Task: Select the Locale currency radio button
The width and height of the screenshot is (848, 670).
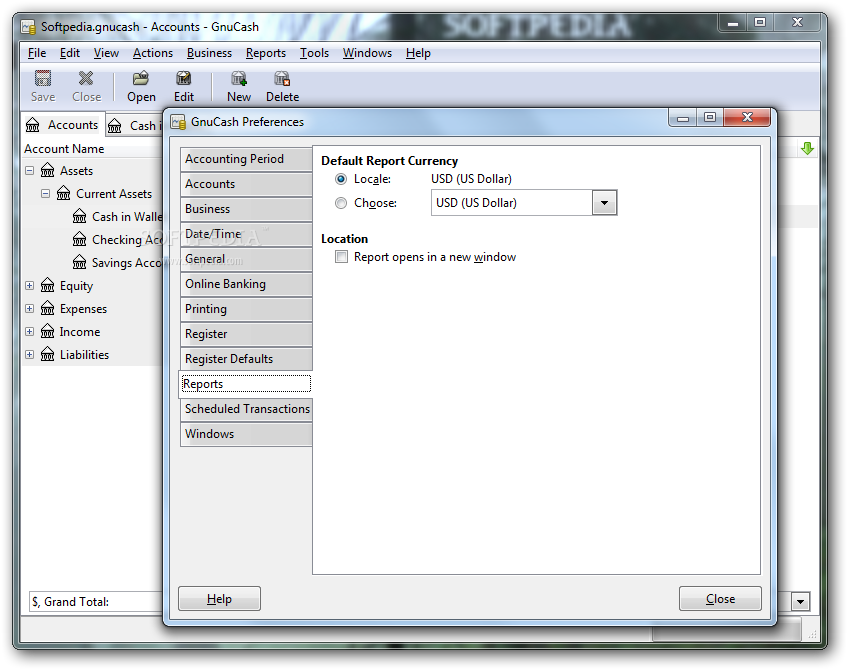Action: (341, 179)
